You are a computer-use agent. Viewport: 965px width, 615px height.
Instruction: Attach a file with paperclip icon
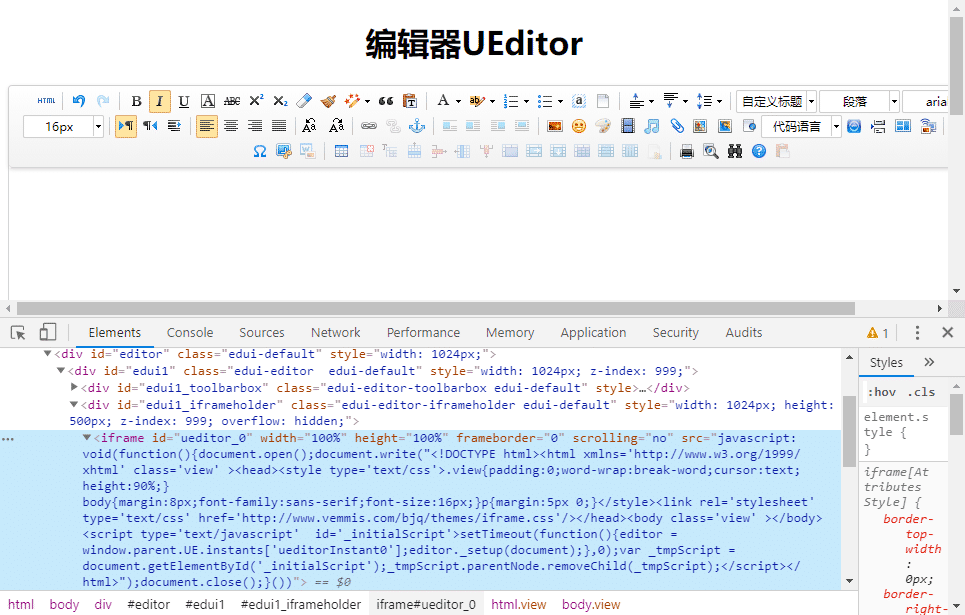click(x=676, y=126)
